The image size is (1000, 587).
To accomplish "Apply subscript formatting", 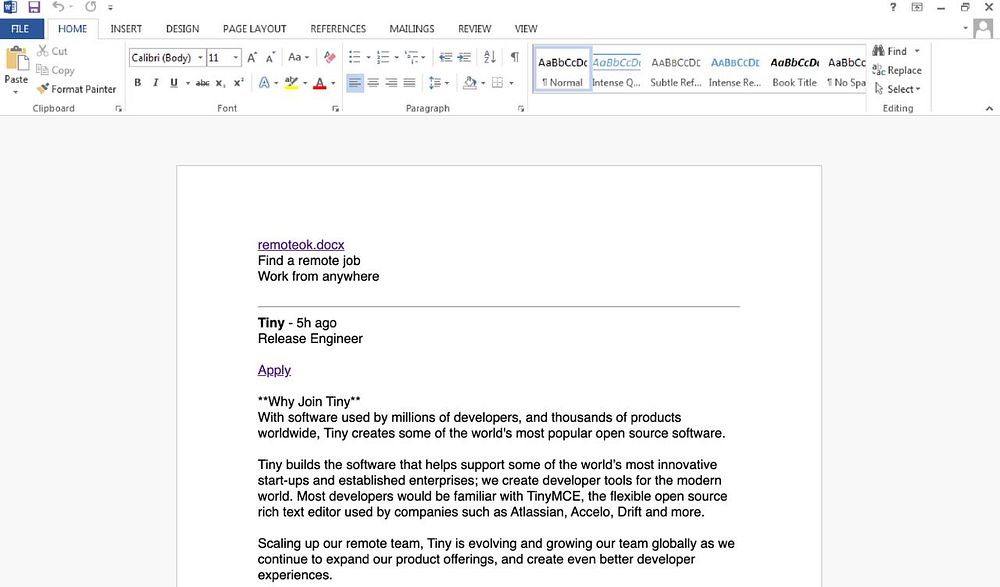I will coord(220,83).
